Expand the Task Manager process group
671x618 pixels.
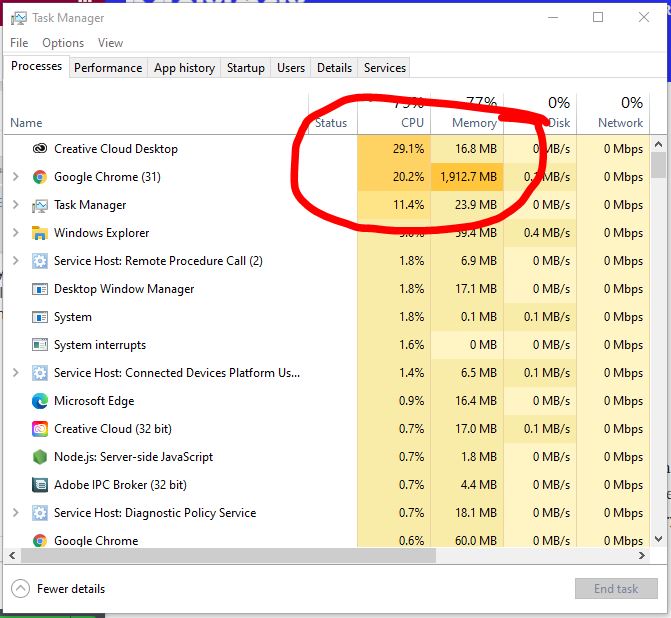(x=16, y=205)
